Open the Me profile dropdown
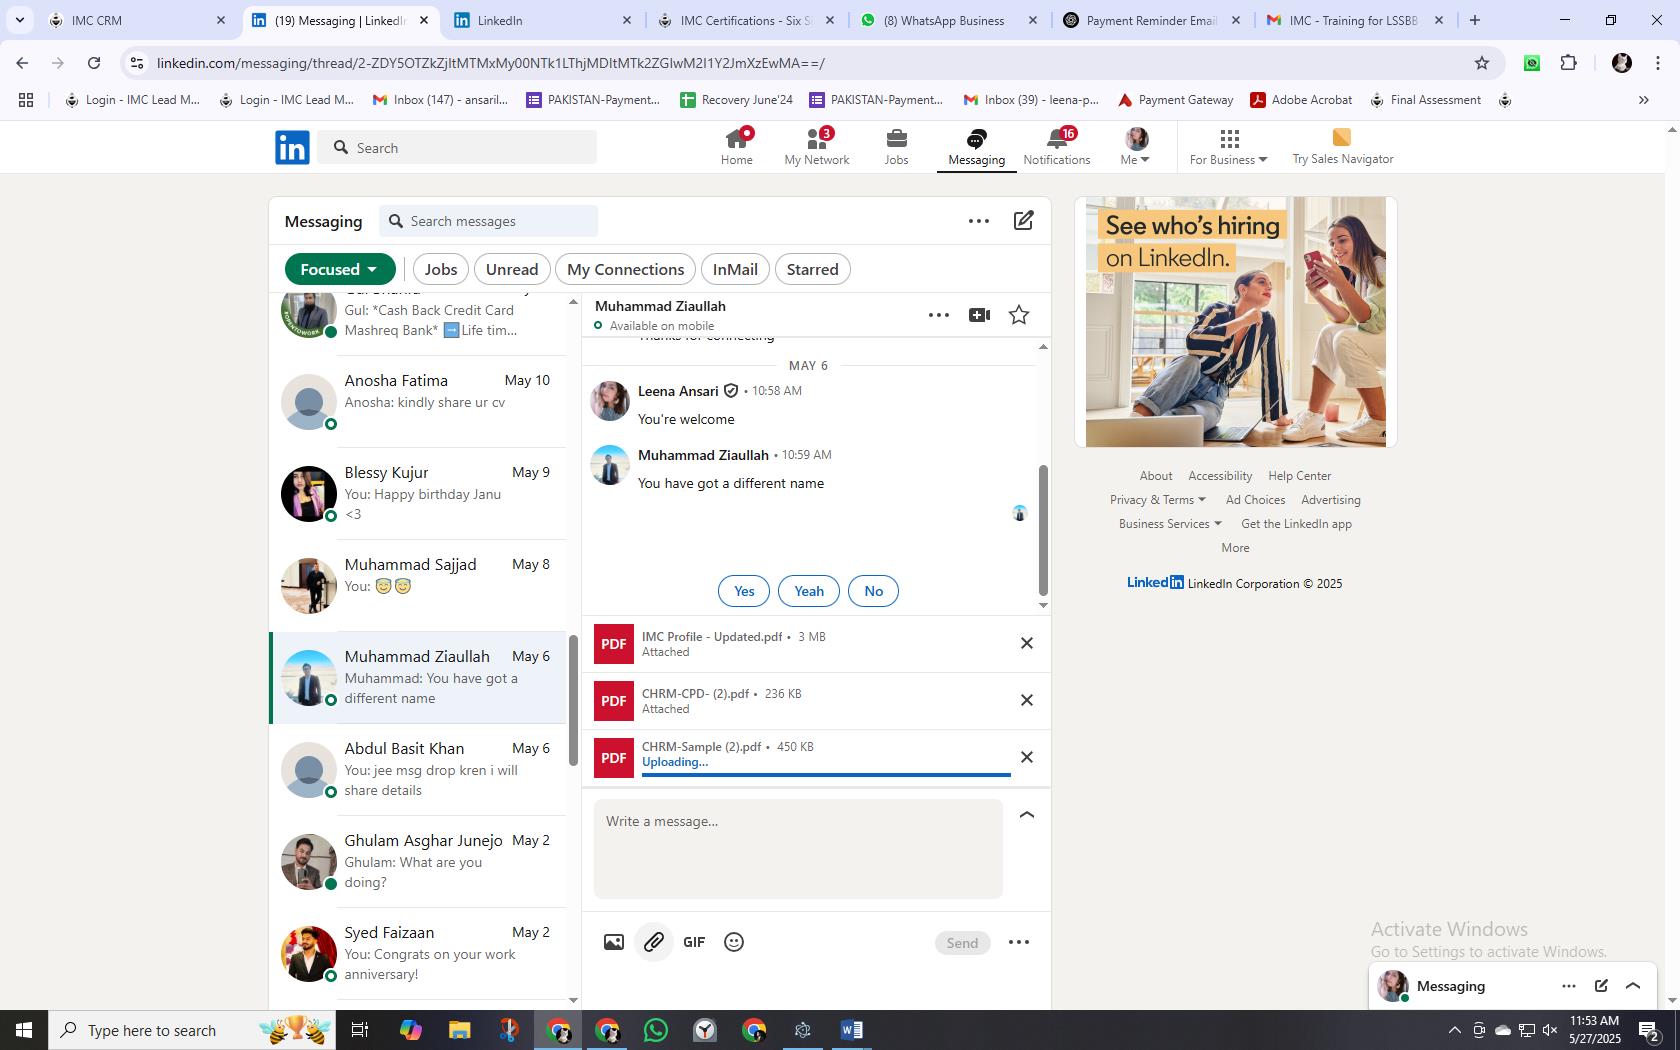1680x1050 pixels. 1136,146
